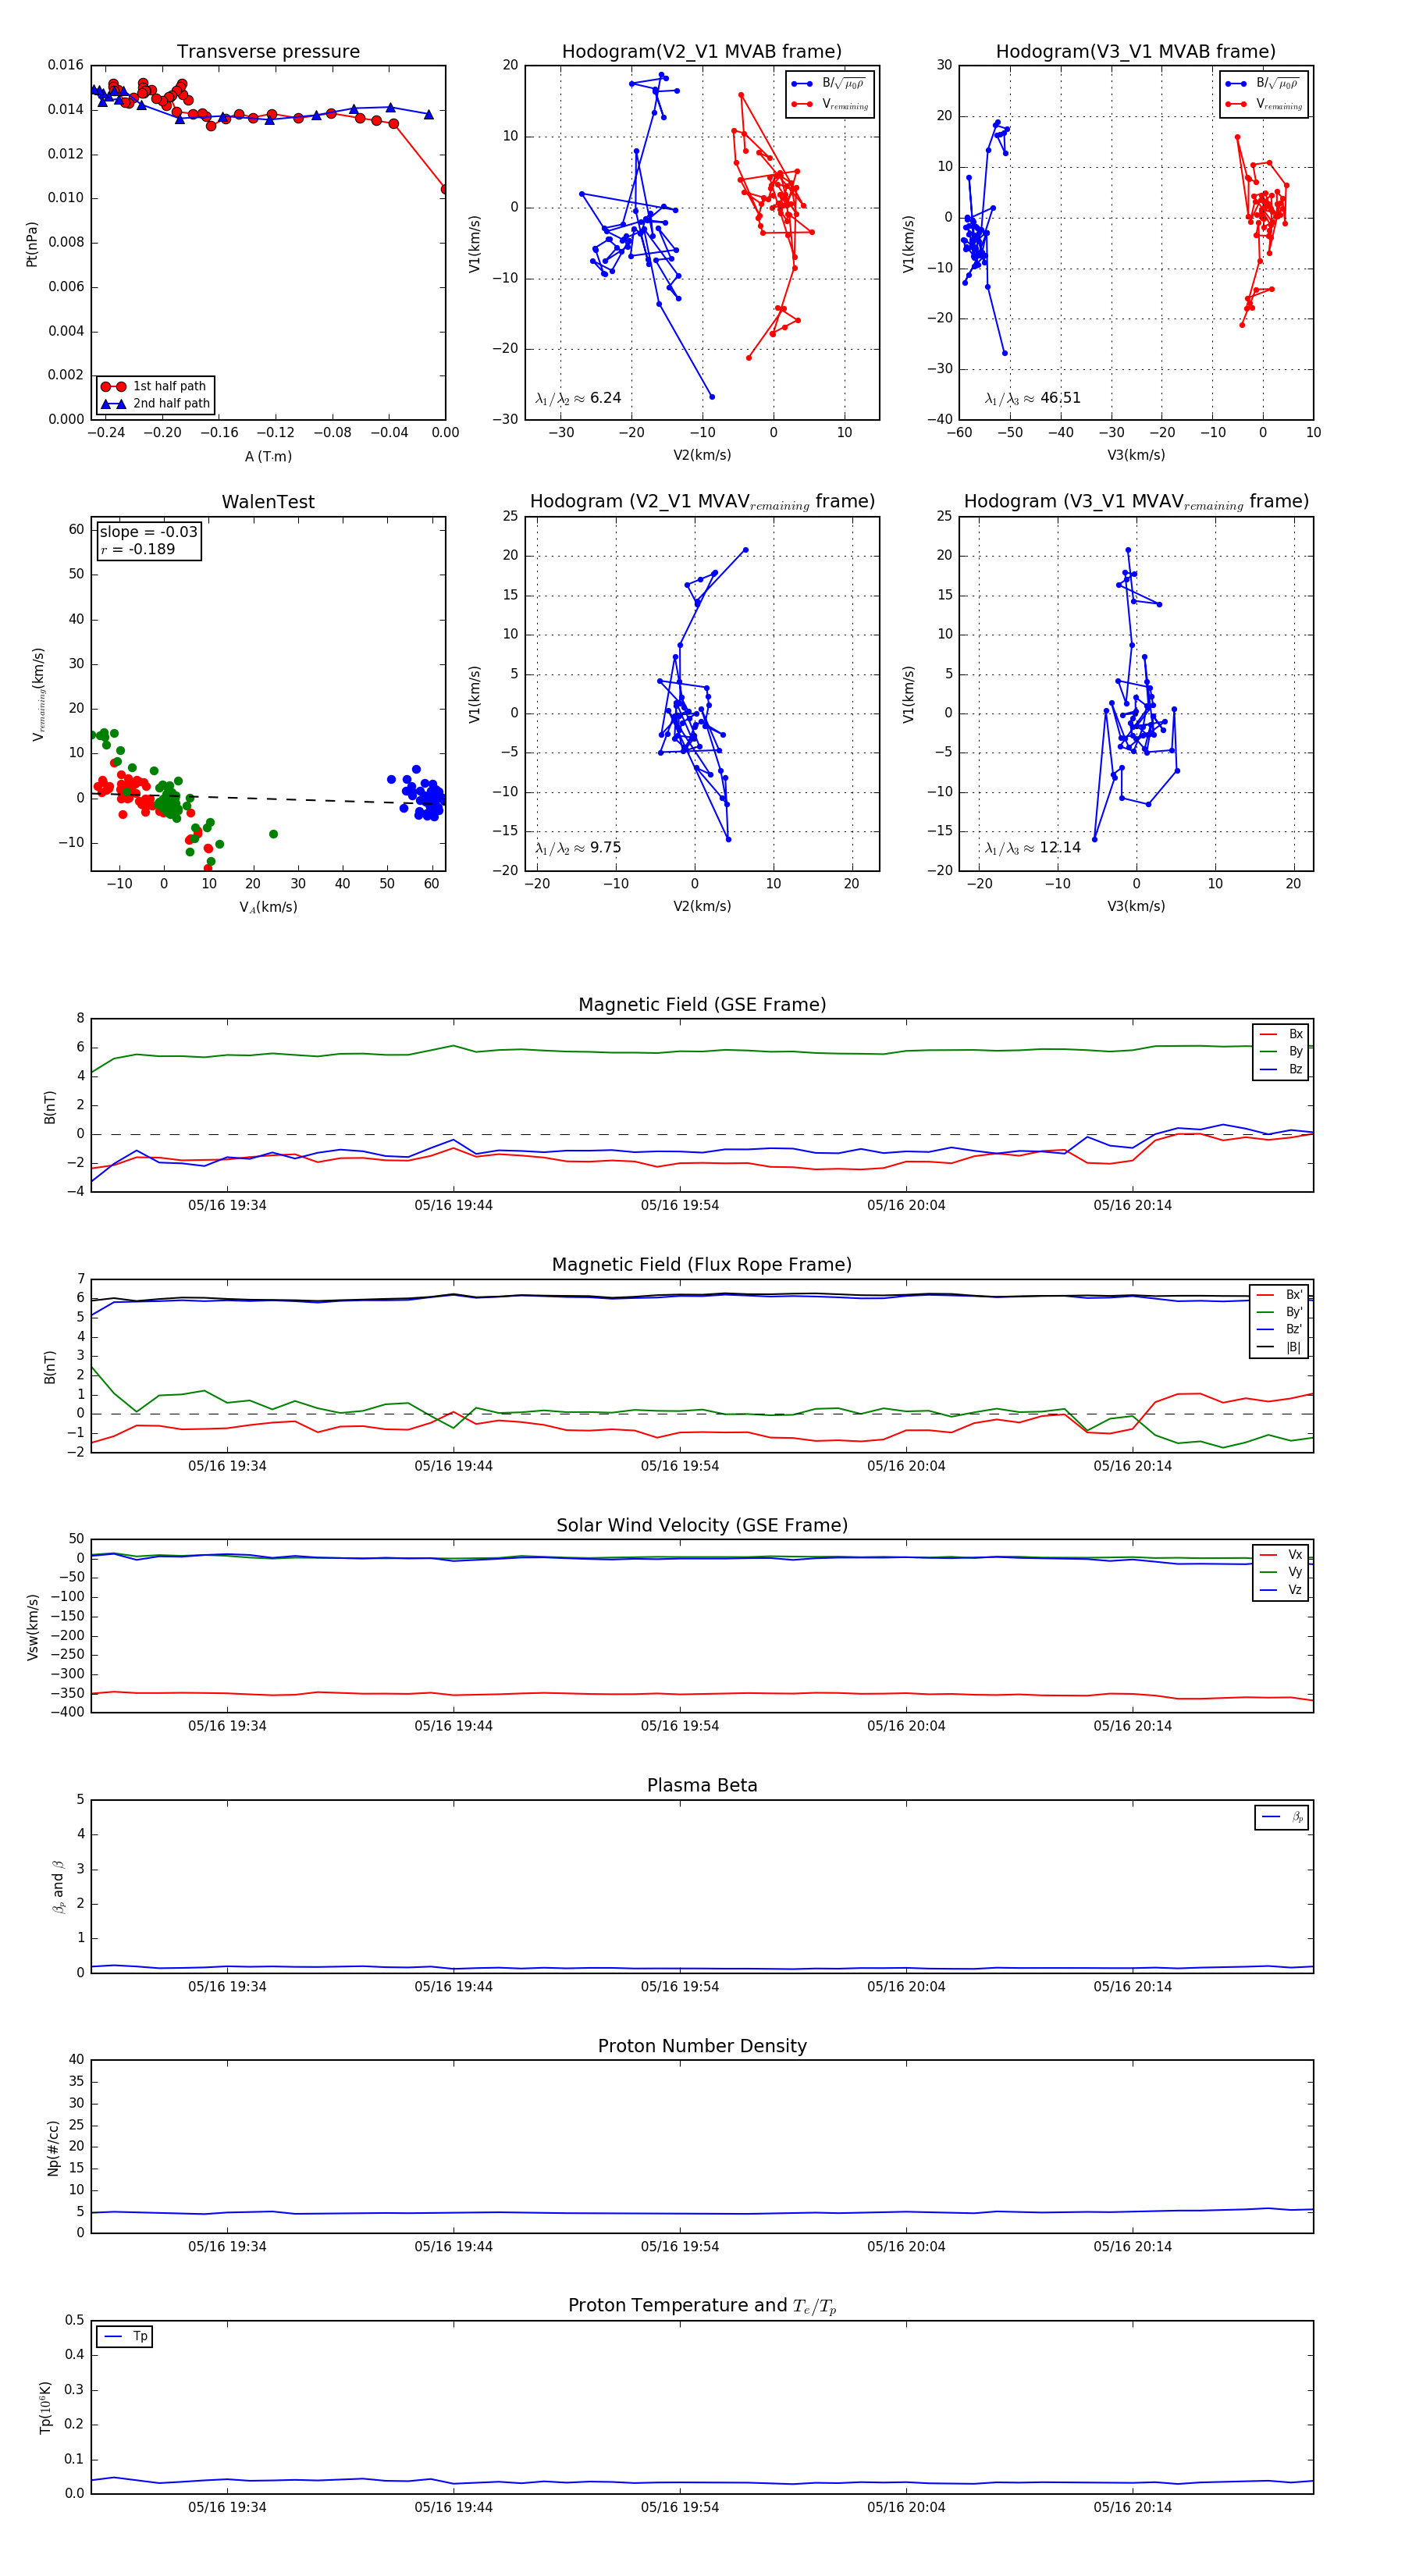Click the "WalenTest" plot title
This screenshot has height=2576, width=1405.
tap(268, 502)
